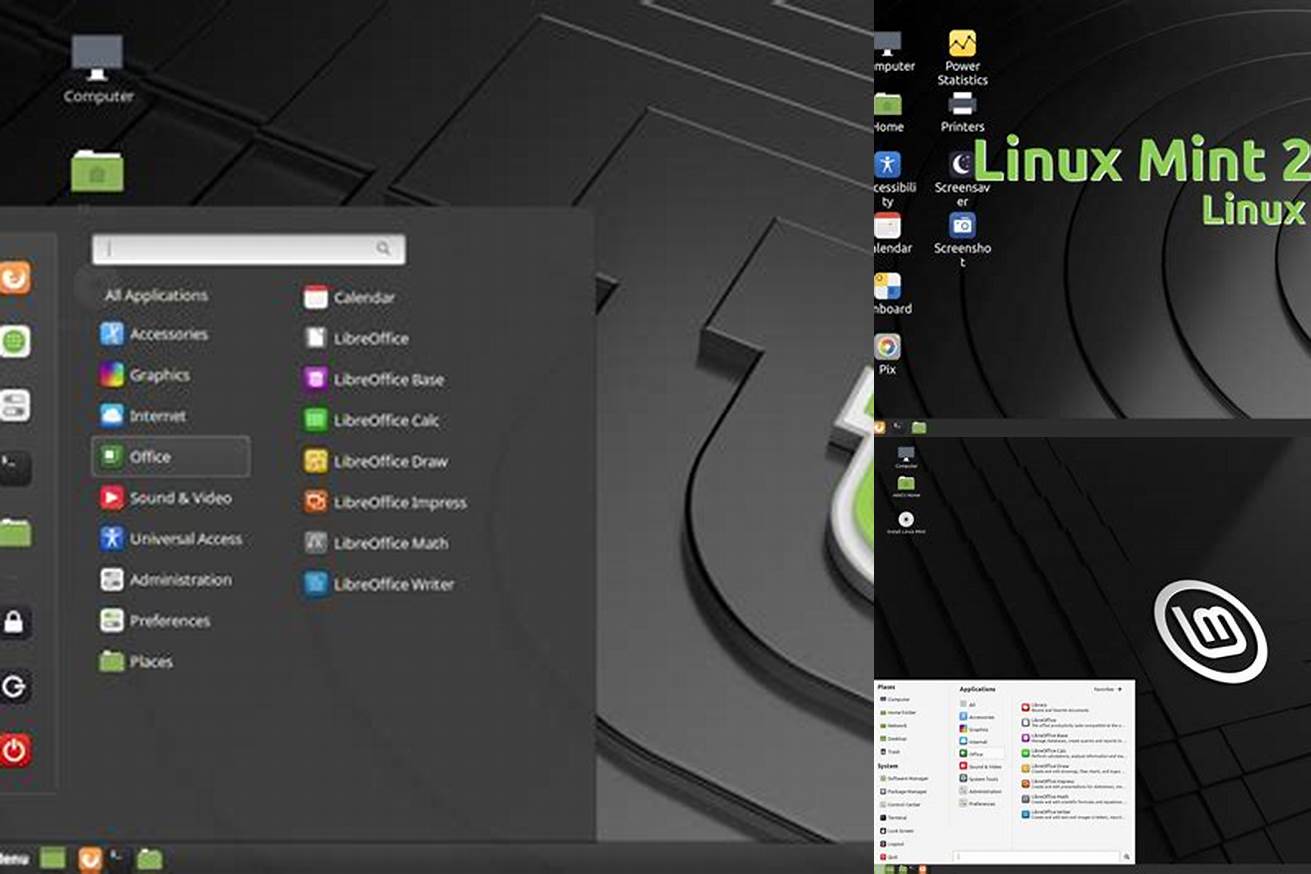Open Files from the bottom-left panel launcher
The image size is (1311, 874).
tap(150, 858)
